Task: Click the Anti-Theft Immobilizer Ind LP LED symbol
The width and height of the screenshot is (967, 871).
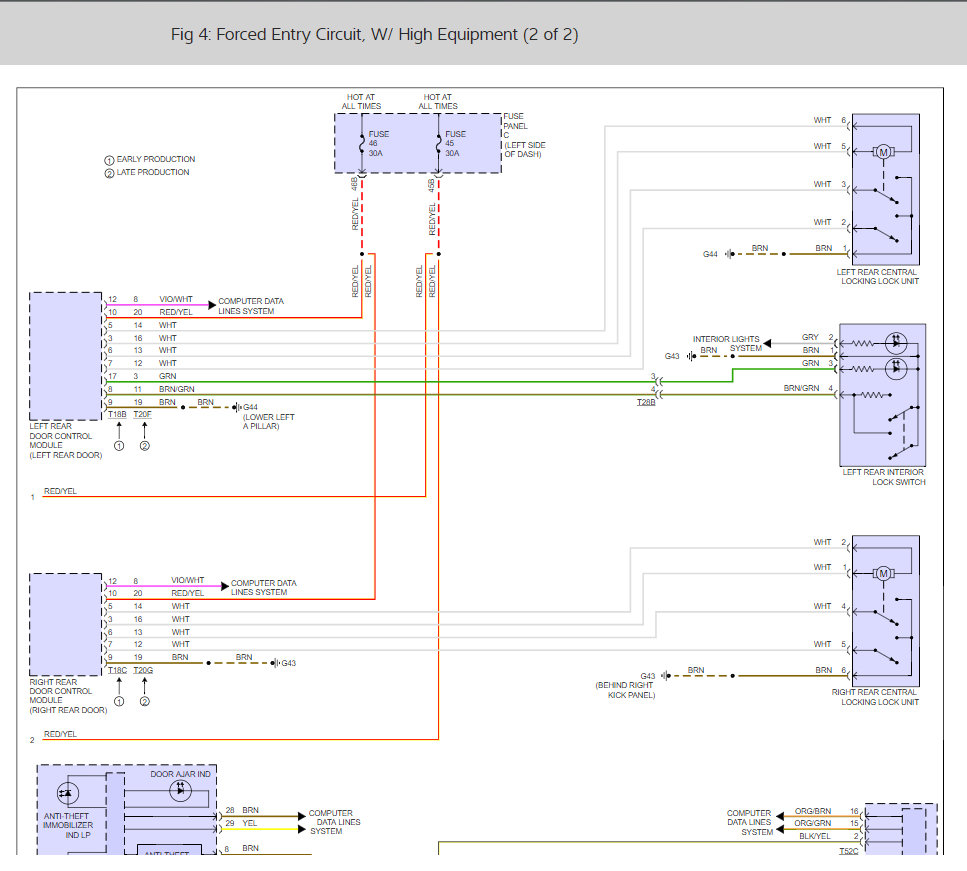Action: [67, 793]
